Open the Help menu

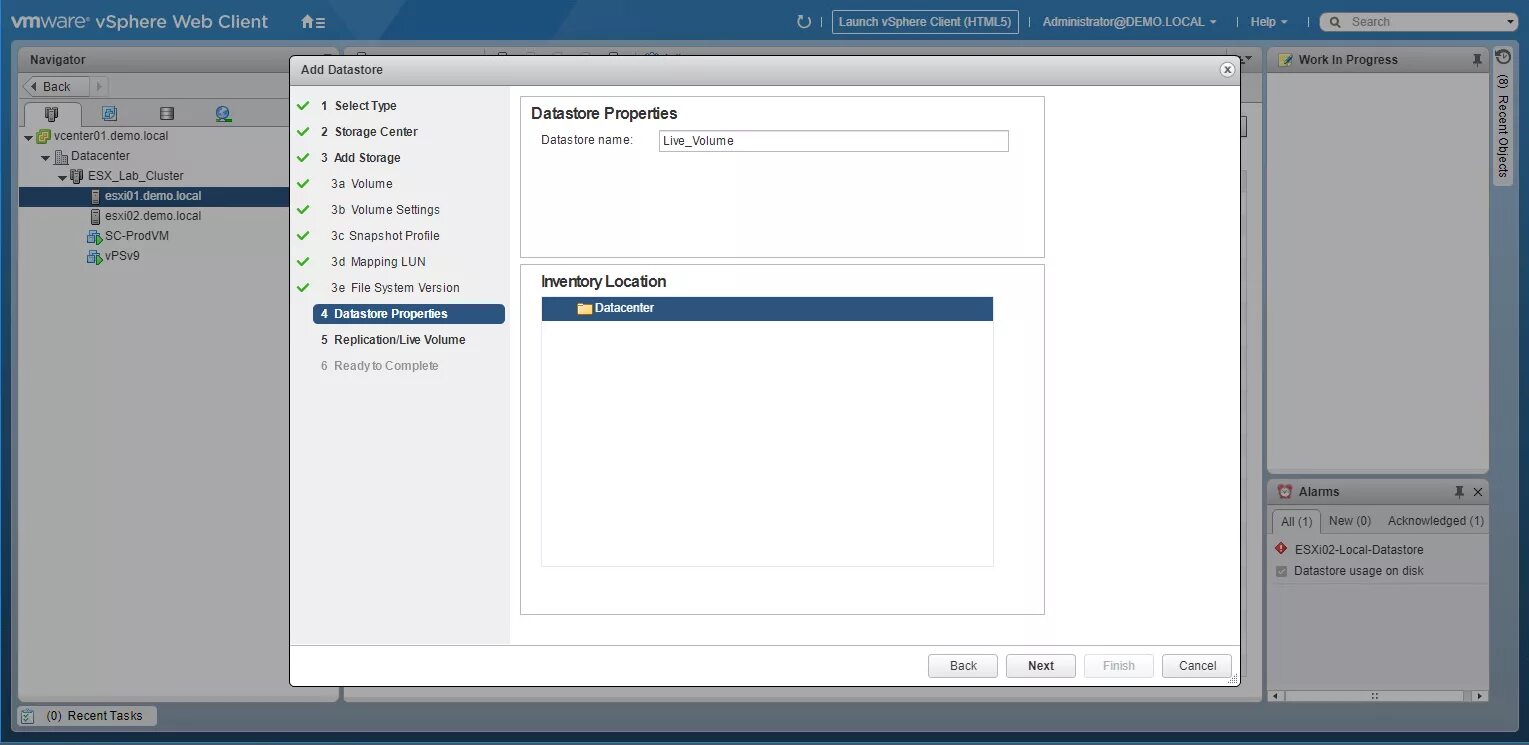pos(1267,21)
